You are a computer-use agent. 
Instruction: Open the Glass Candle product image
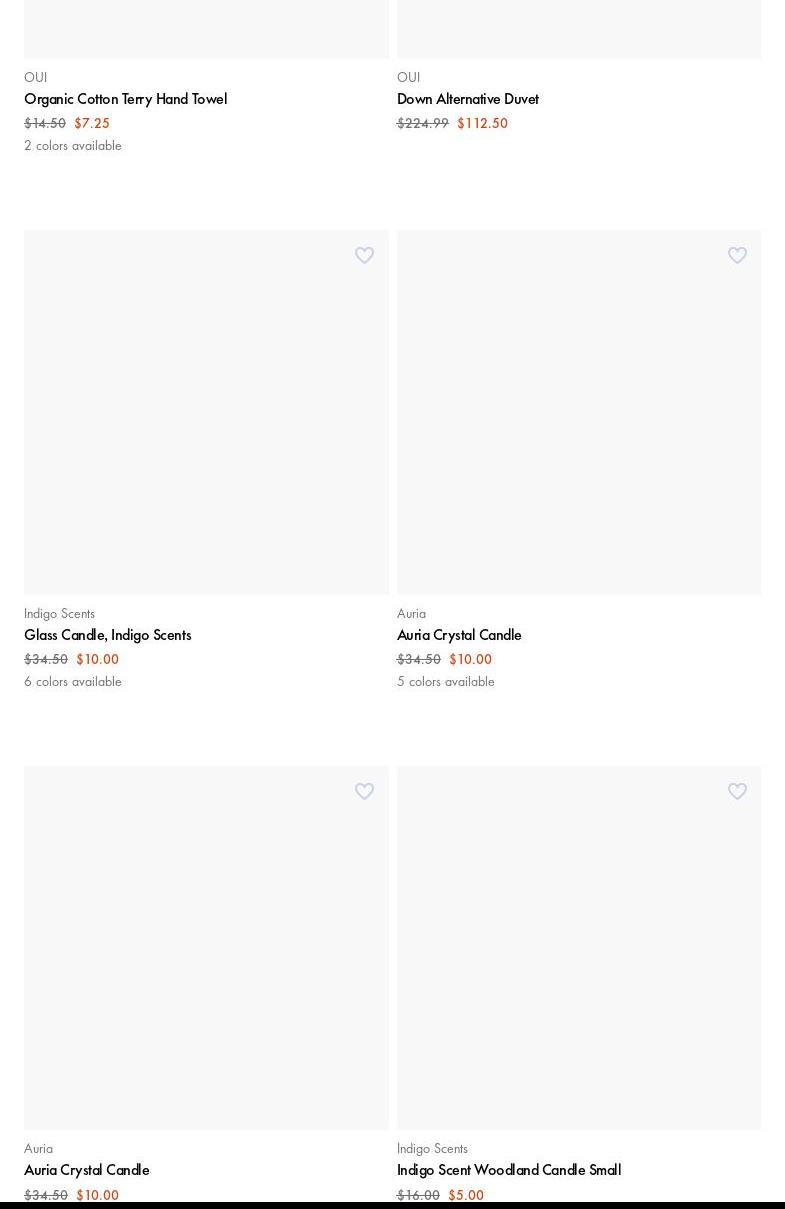pos(206,412)
